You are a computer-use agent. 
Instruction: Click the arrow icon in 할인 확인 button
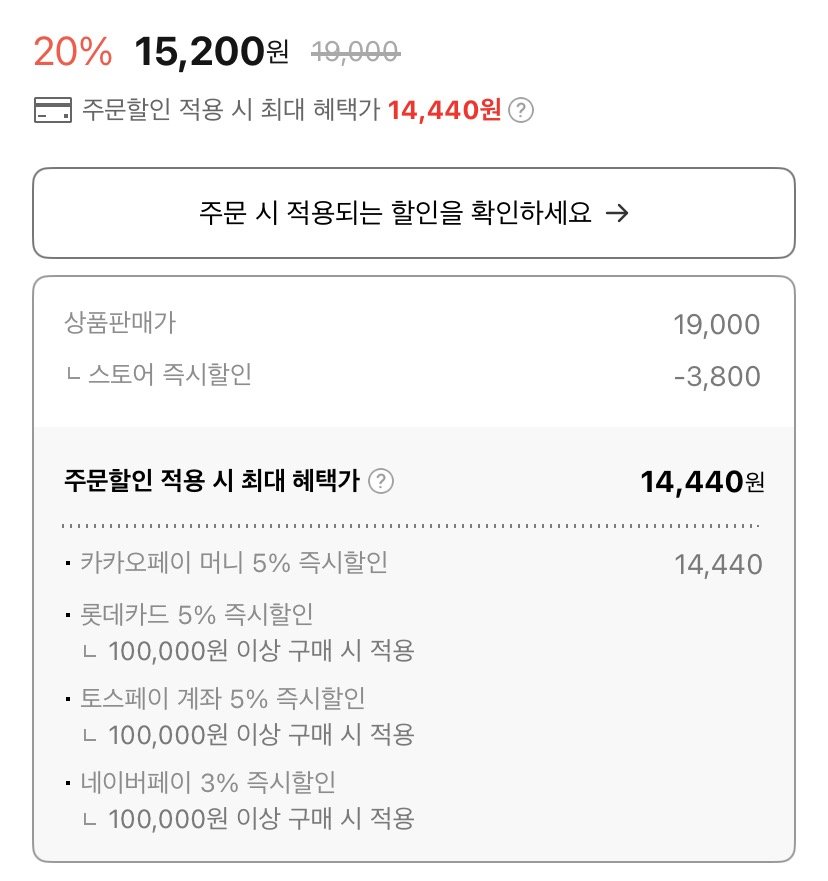coord(617,213)
